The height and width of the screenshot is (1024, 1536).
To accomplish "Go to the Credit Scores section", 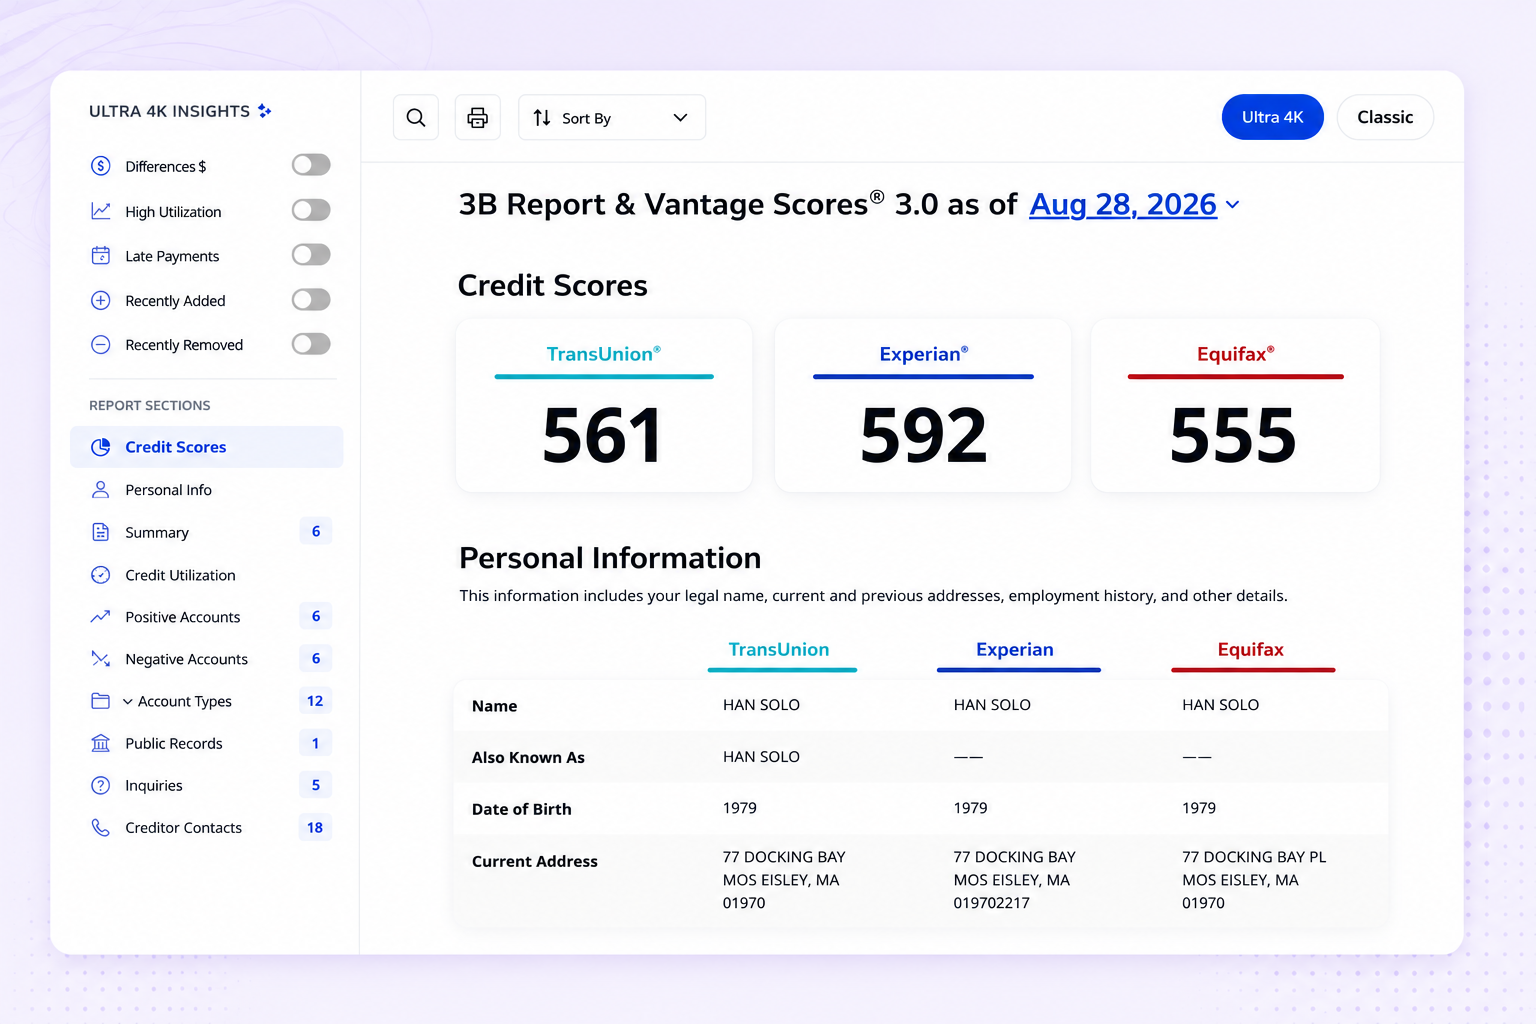I will click(207, 447).
